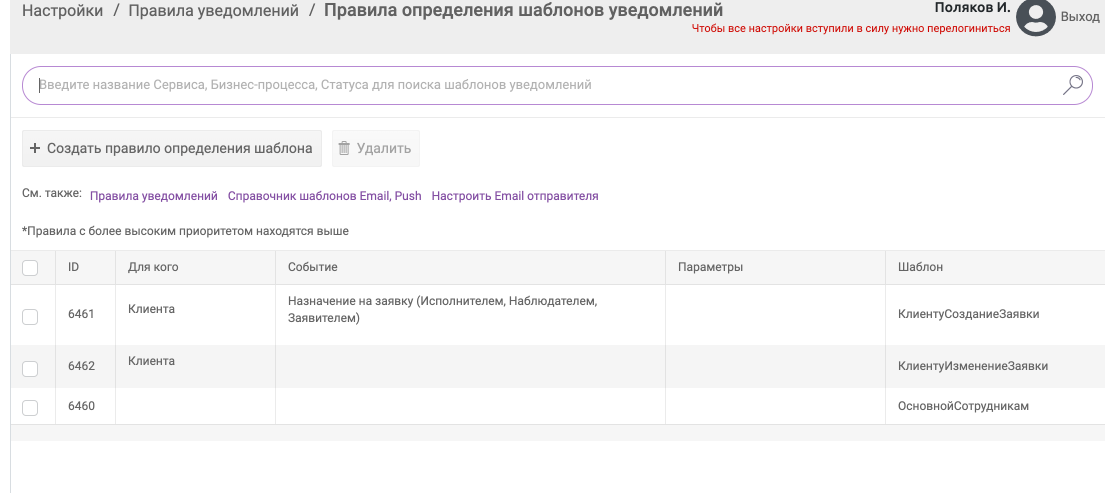
Task: Check the box for rule 6462
Action: 30,369
